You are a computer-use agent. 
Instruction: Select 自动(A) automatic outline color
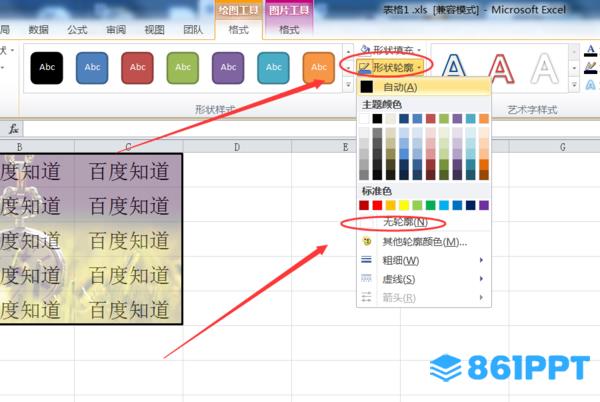[424, 87]
